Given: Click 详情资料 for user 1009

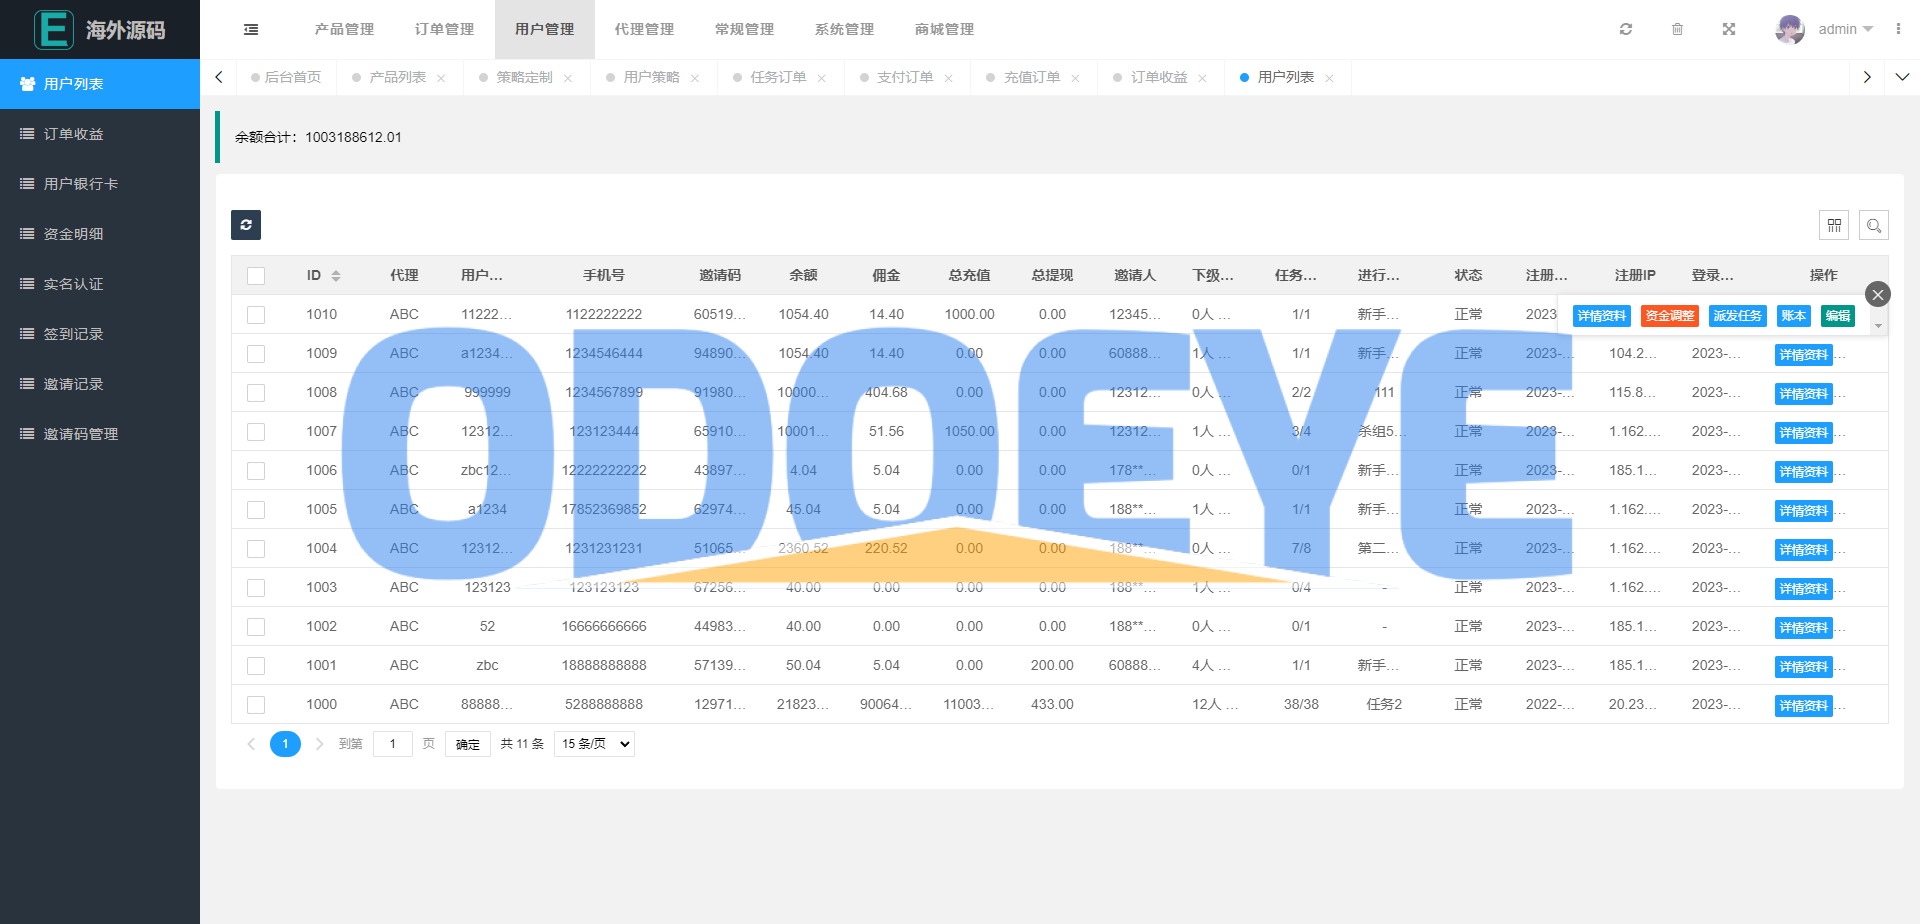Looking at the screenshot, I should tap(1804, 355).
